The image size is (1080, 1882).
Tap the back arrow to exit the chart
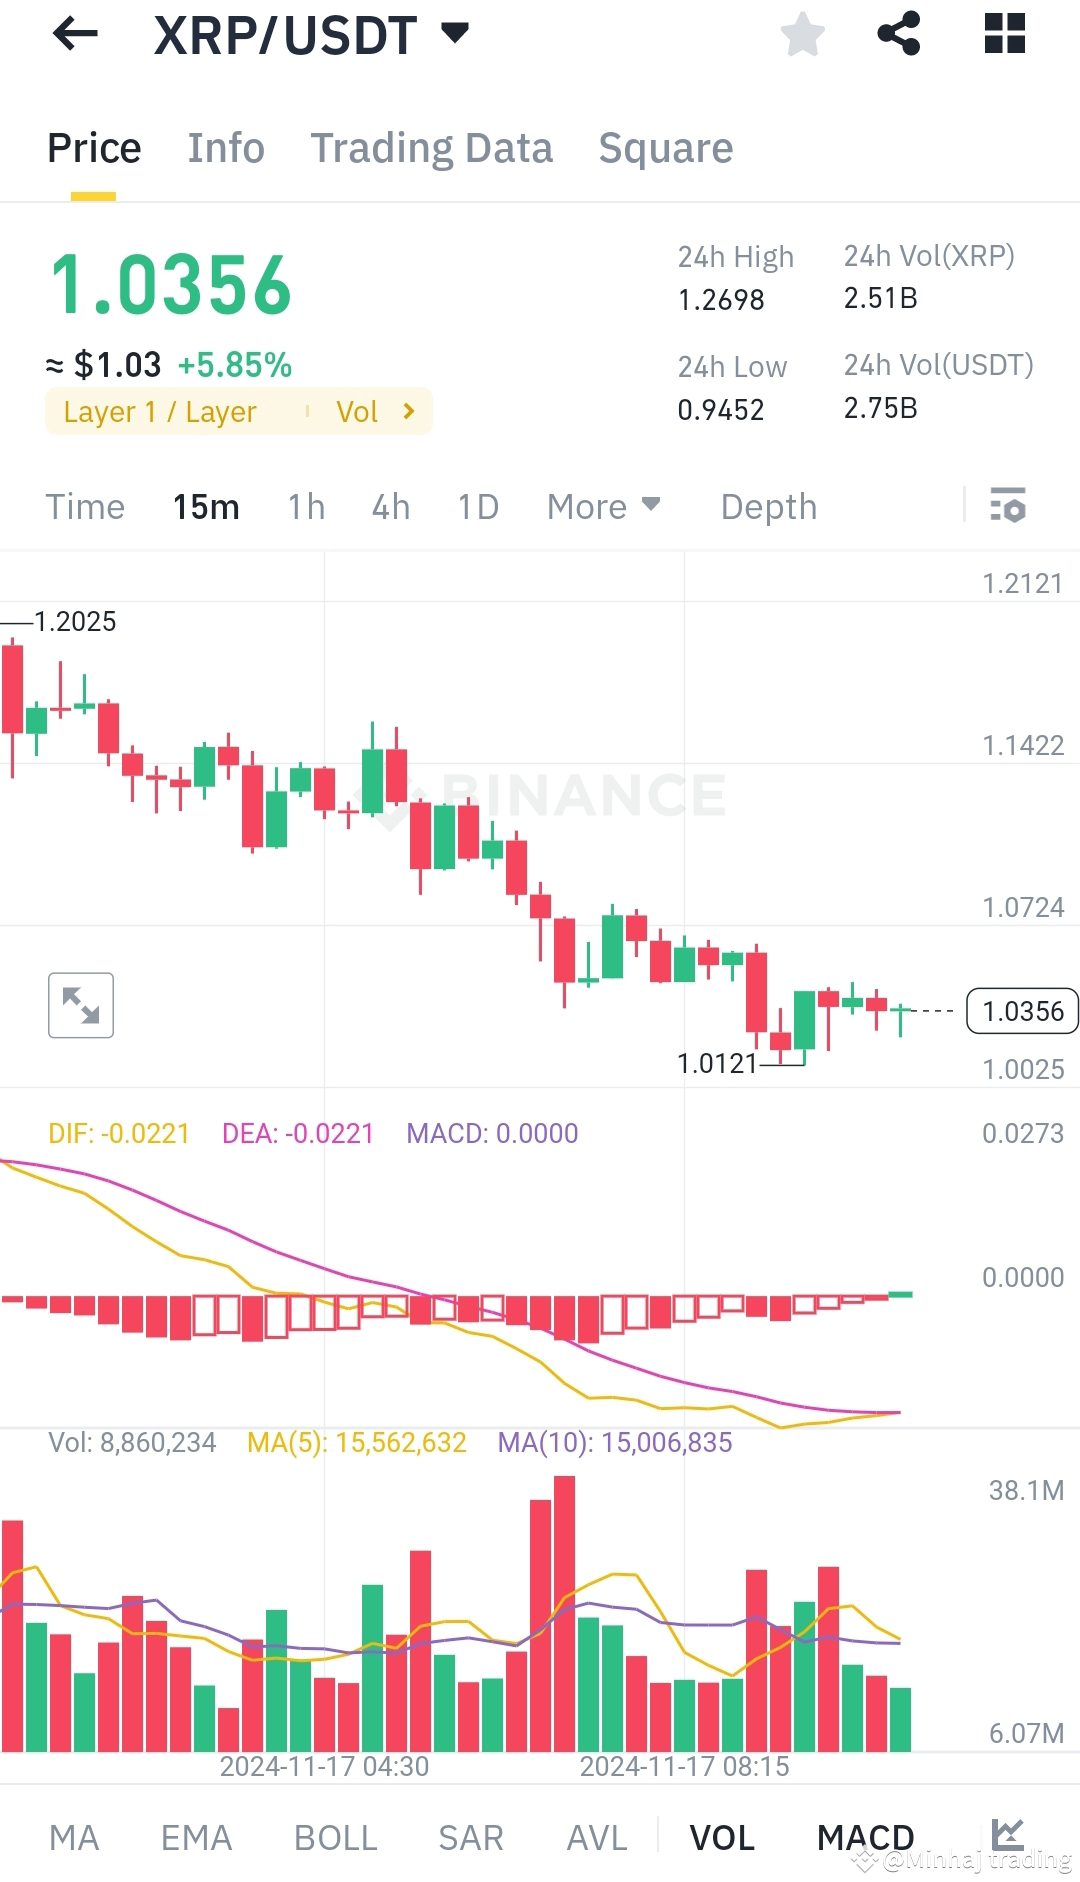(x=73, y=34)
